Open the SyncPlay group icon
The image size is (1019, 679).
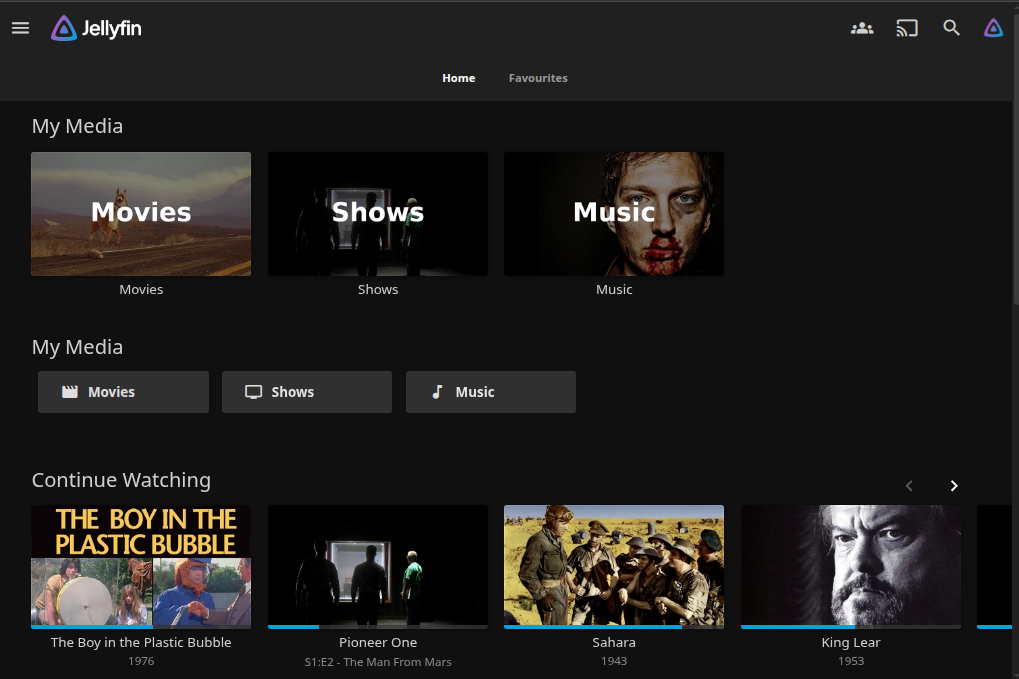pyautogui.click(x=861, y=28)
